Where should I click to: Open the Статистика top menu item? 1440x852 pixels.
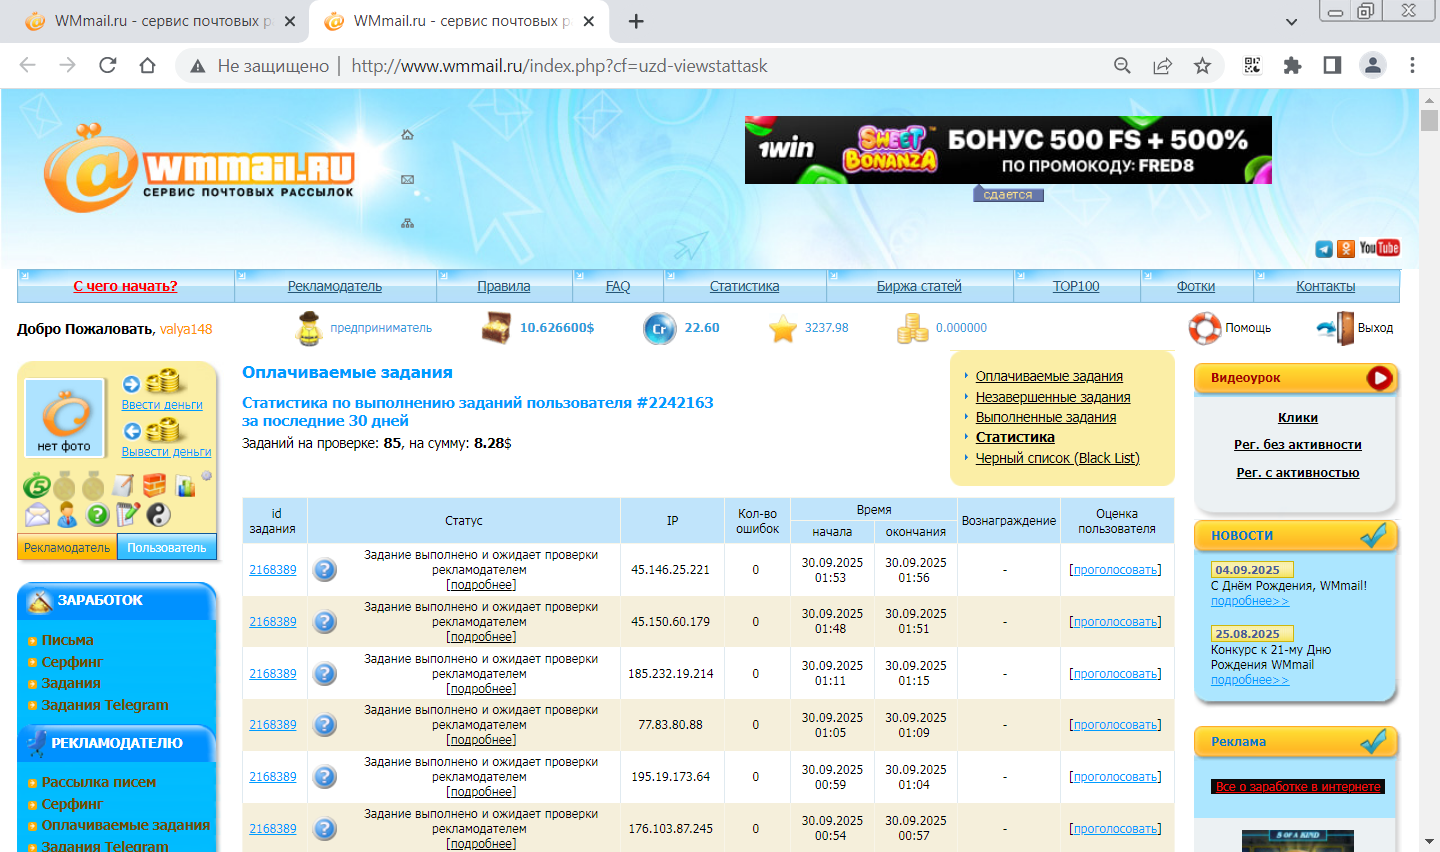(x=744, y=286)
